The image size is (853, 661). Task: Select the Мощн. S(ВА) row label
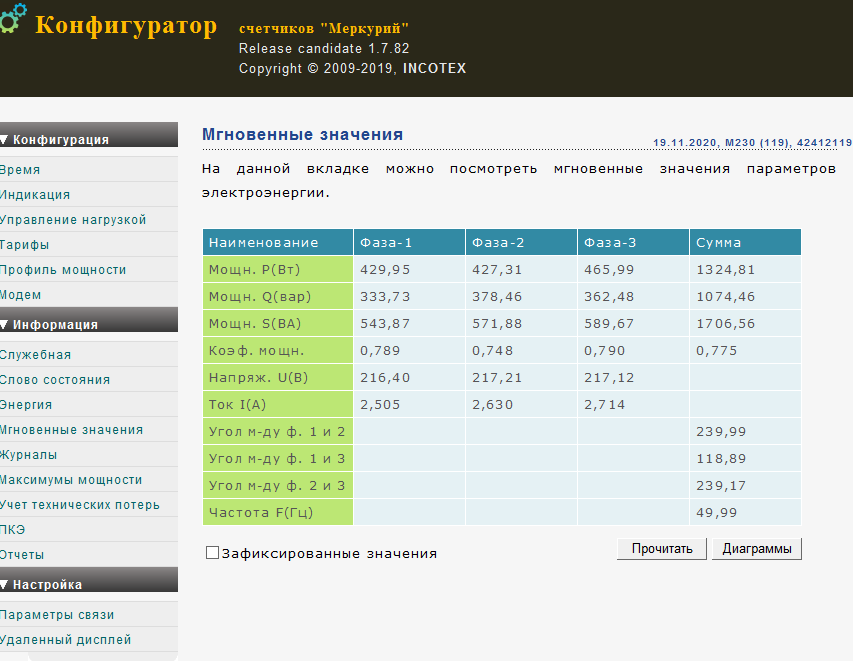tap(278, 323)
